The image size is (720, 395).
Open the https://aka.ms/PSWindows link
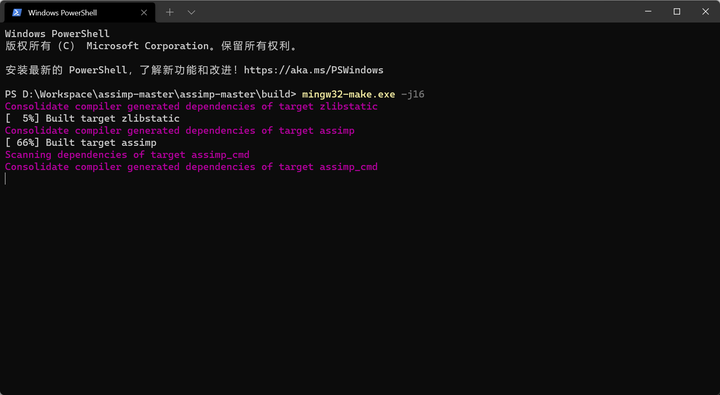pyautogui.click(x=313, y=70)
